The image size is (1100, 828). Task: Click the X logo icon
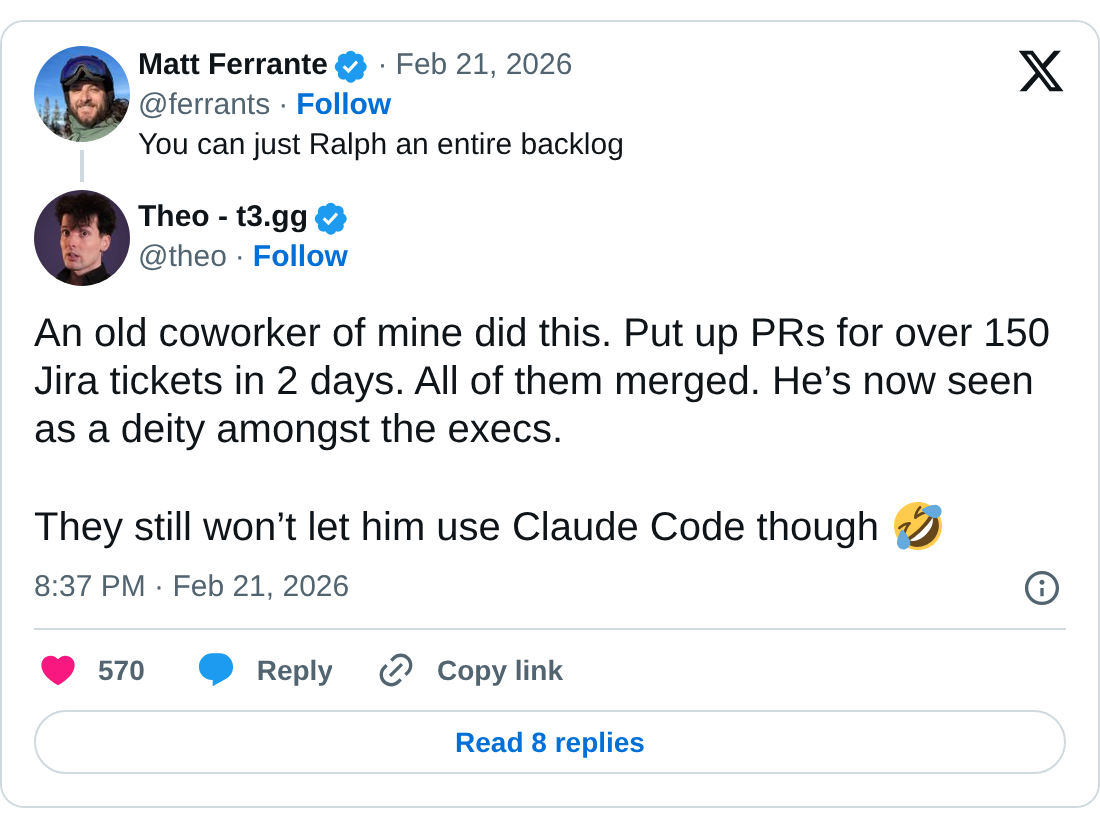(1040, 71)
